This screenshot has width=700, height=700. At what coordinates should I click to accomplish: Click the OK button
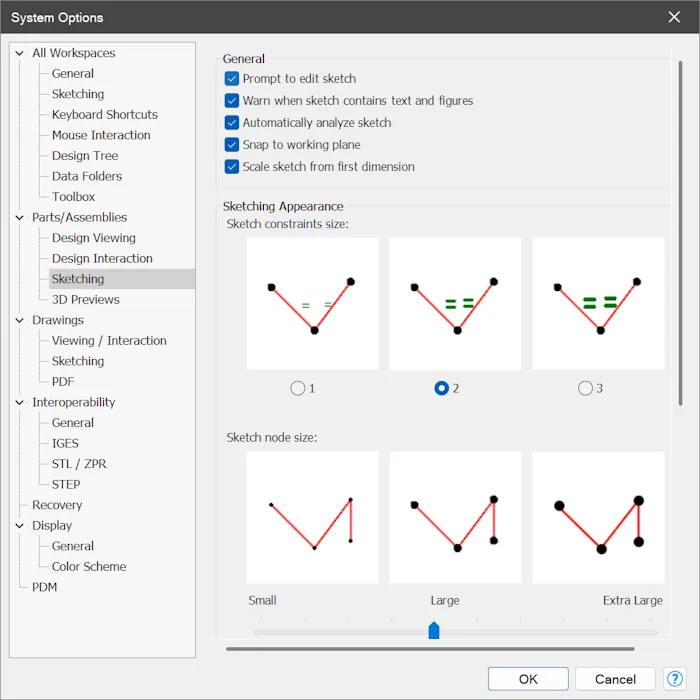click(528, 679)
